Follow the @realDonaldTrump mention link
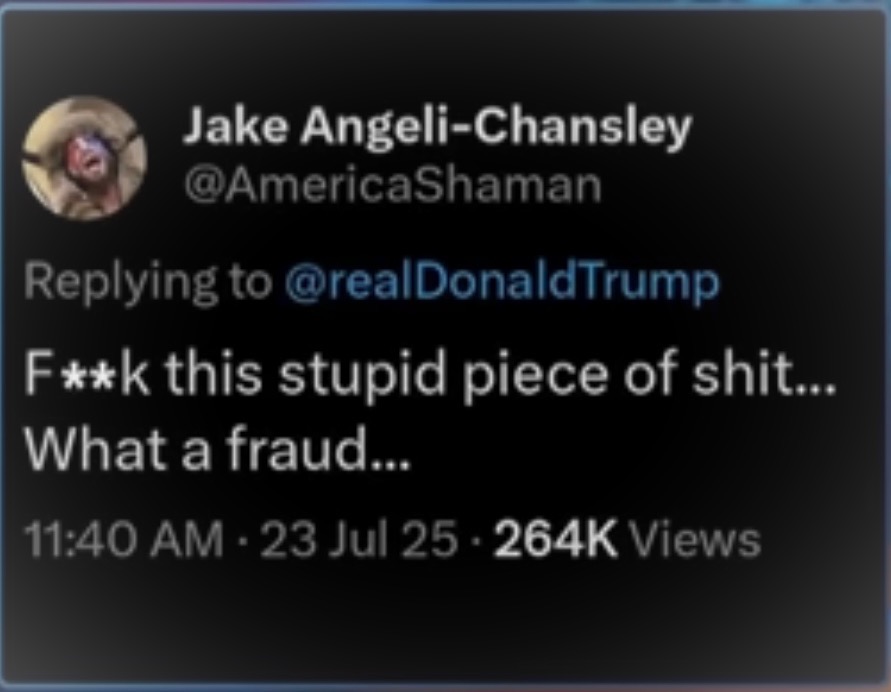This screenshot has height=692, width=891. pyautogui.click(x=502, y=282)
